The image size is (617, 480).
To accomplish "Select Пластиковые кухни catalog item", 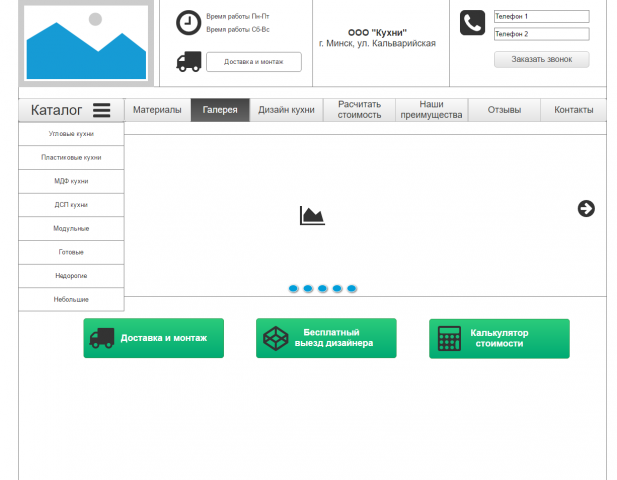I will (x=71, y=157).
